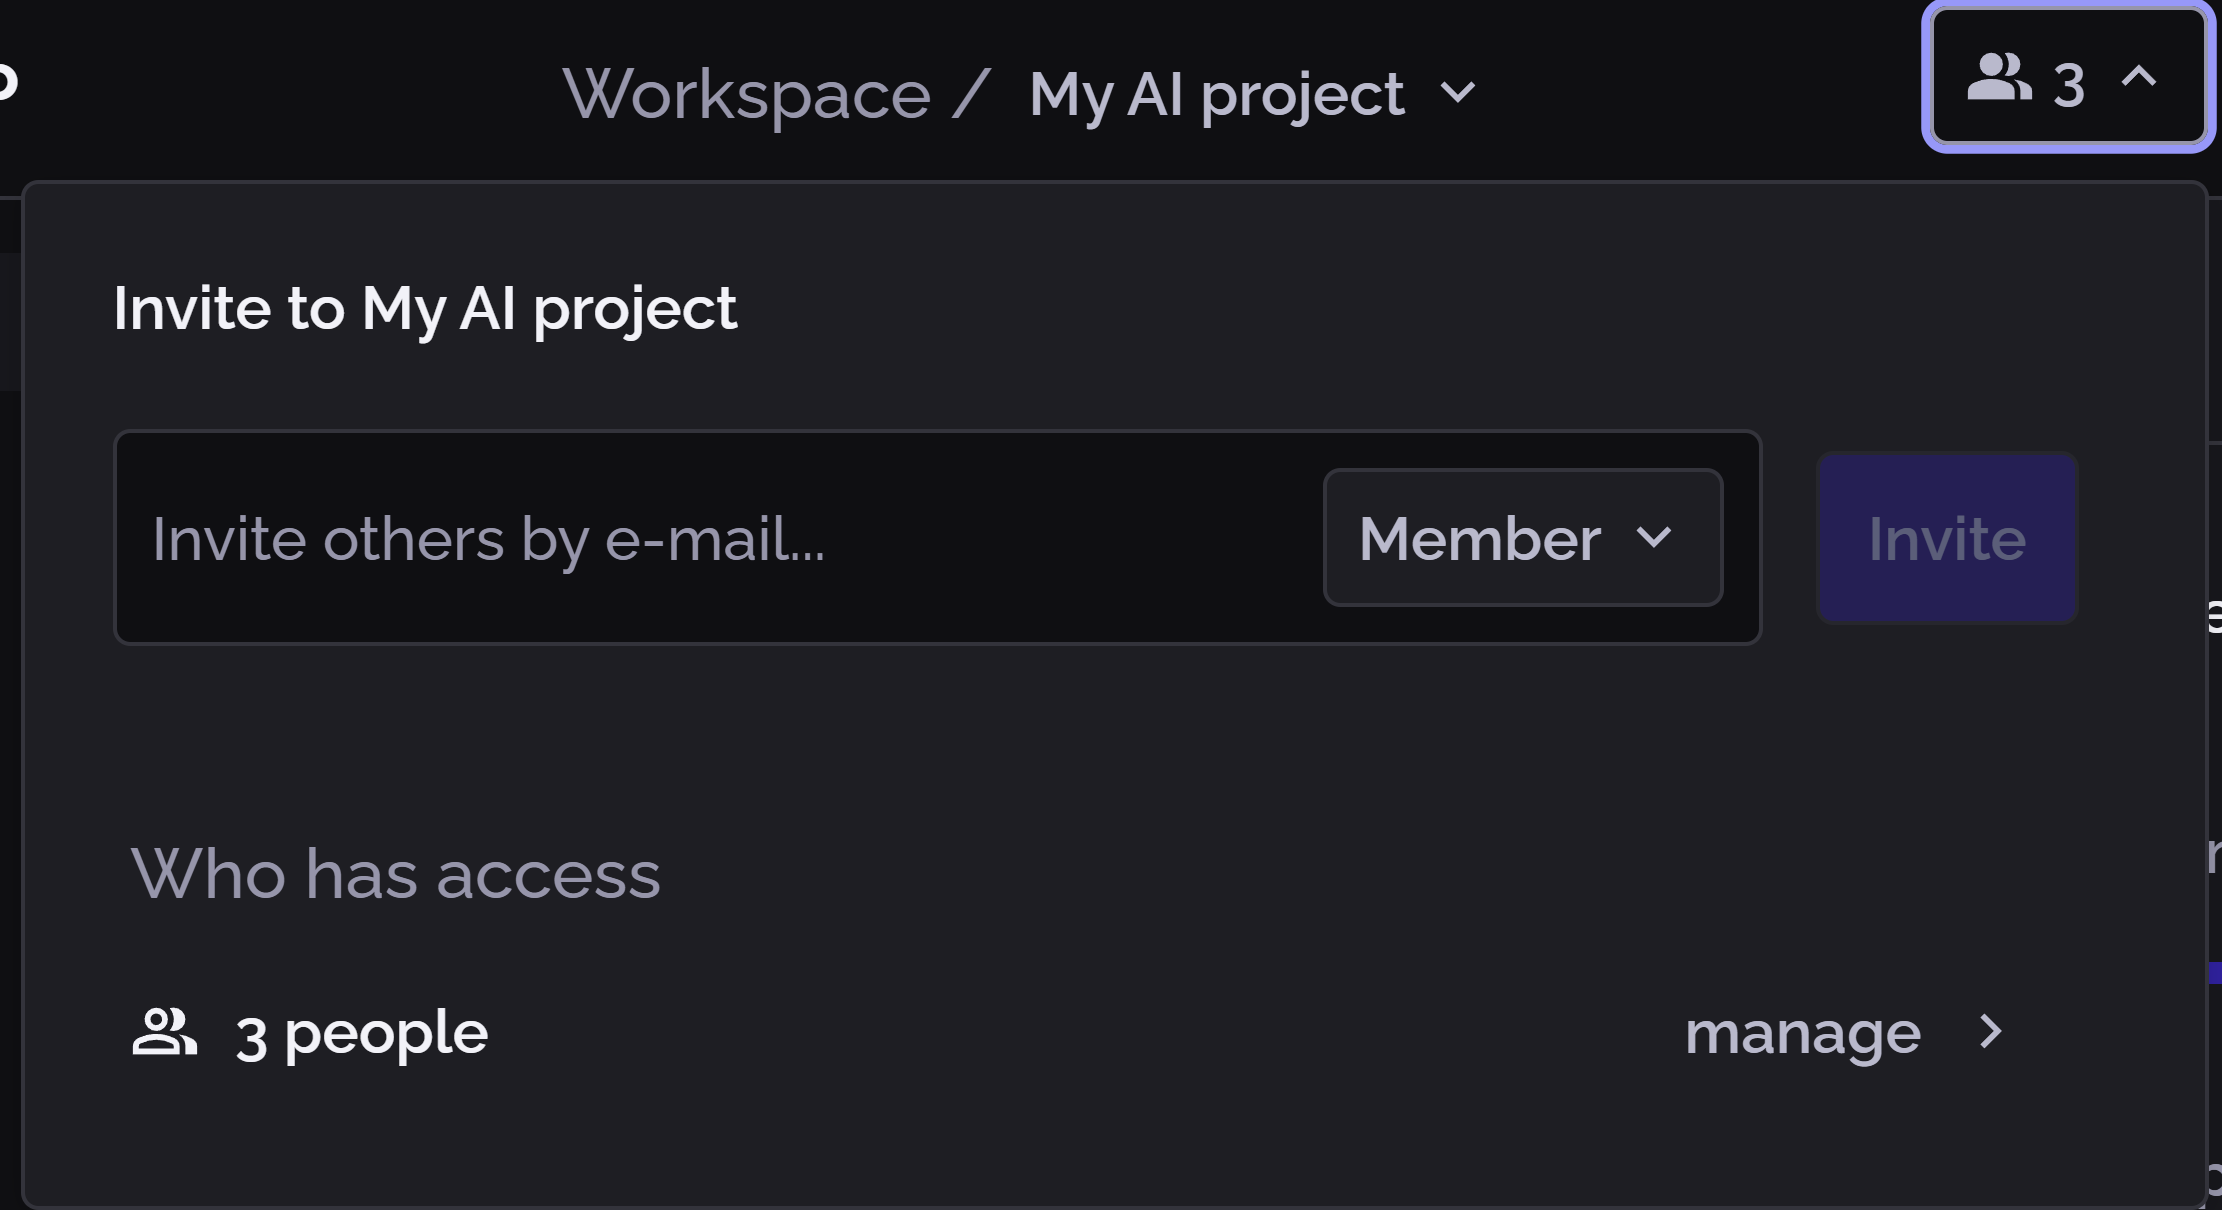Open the role selector chevron
Screen dimensions: 2222x1210
(x=1654, y=537)
